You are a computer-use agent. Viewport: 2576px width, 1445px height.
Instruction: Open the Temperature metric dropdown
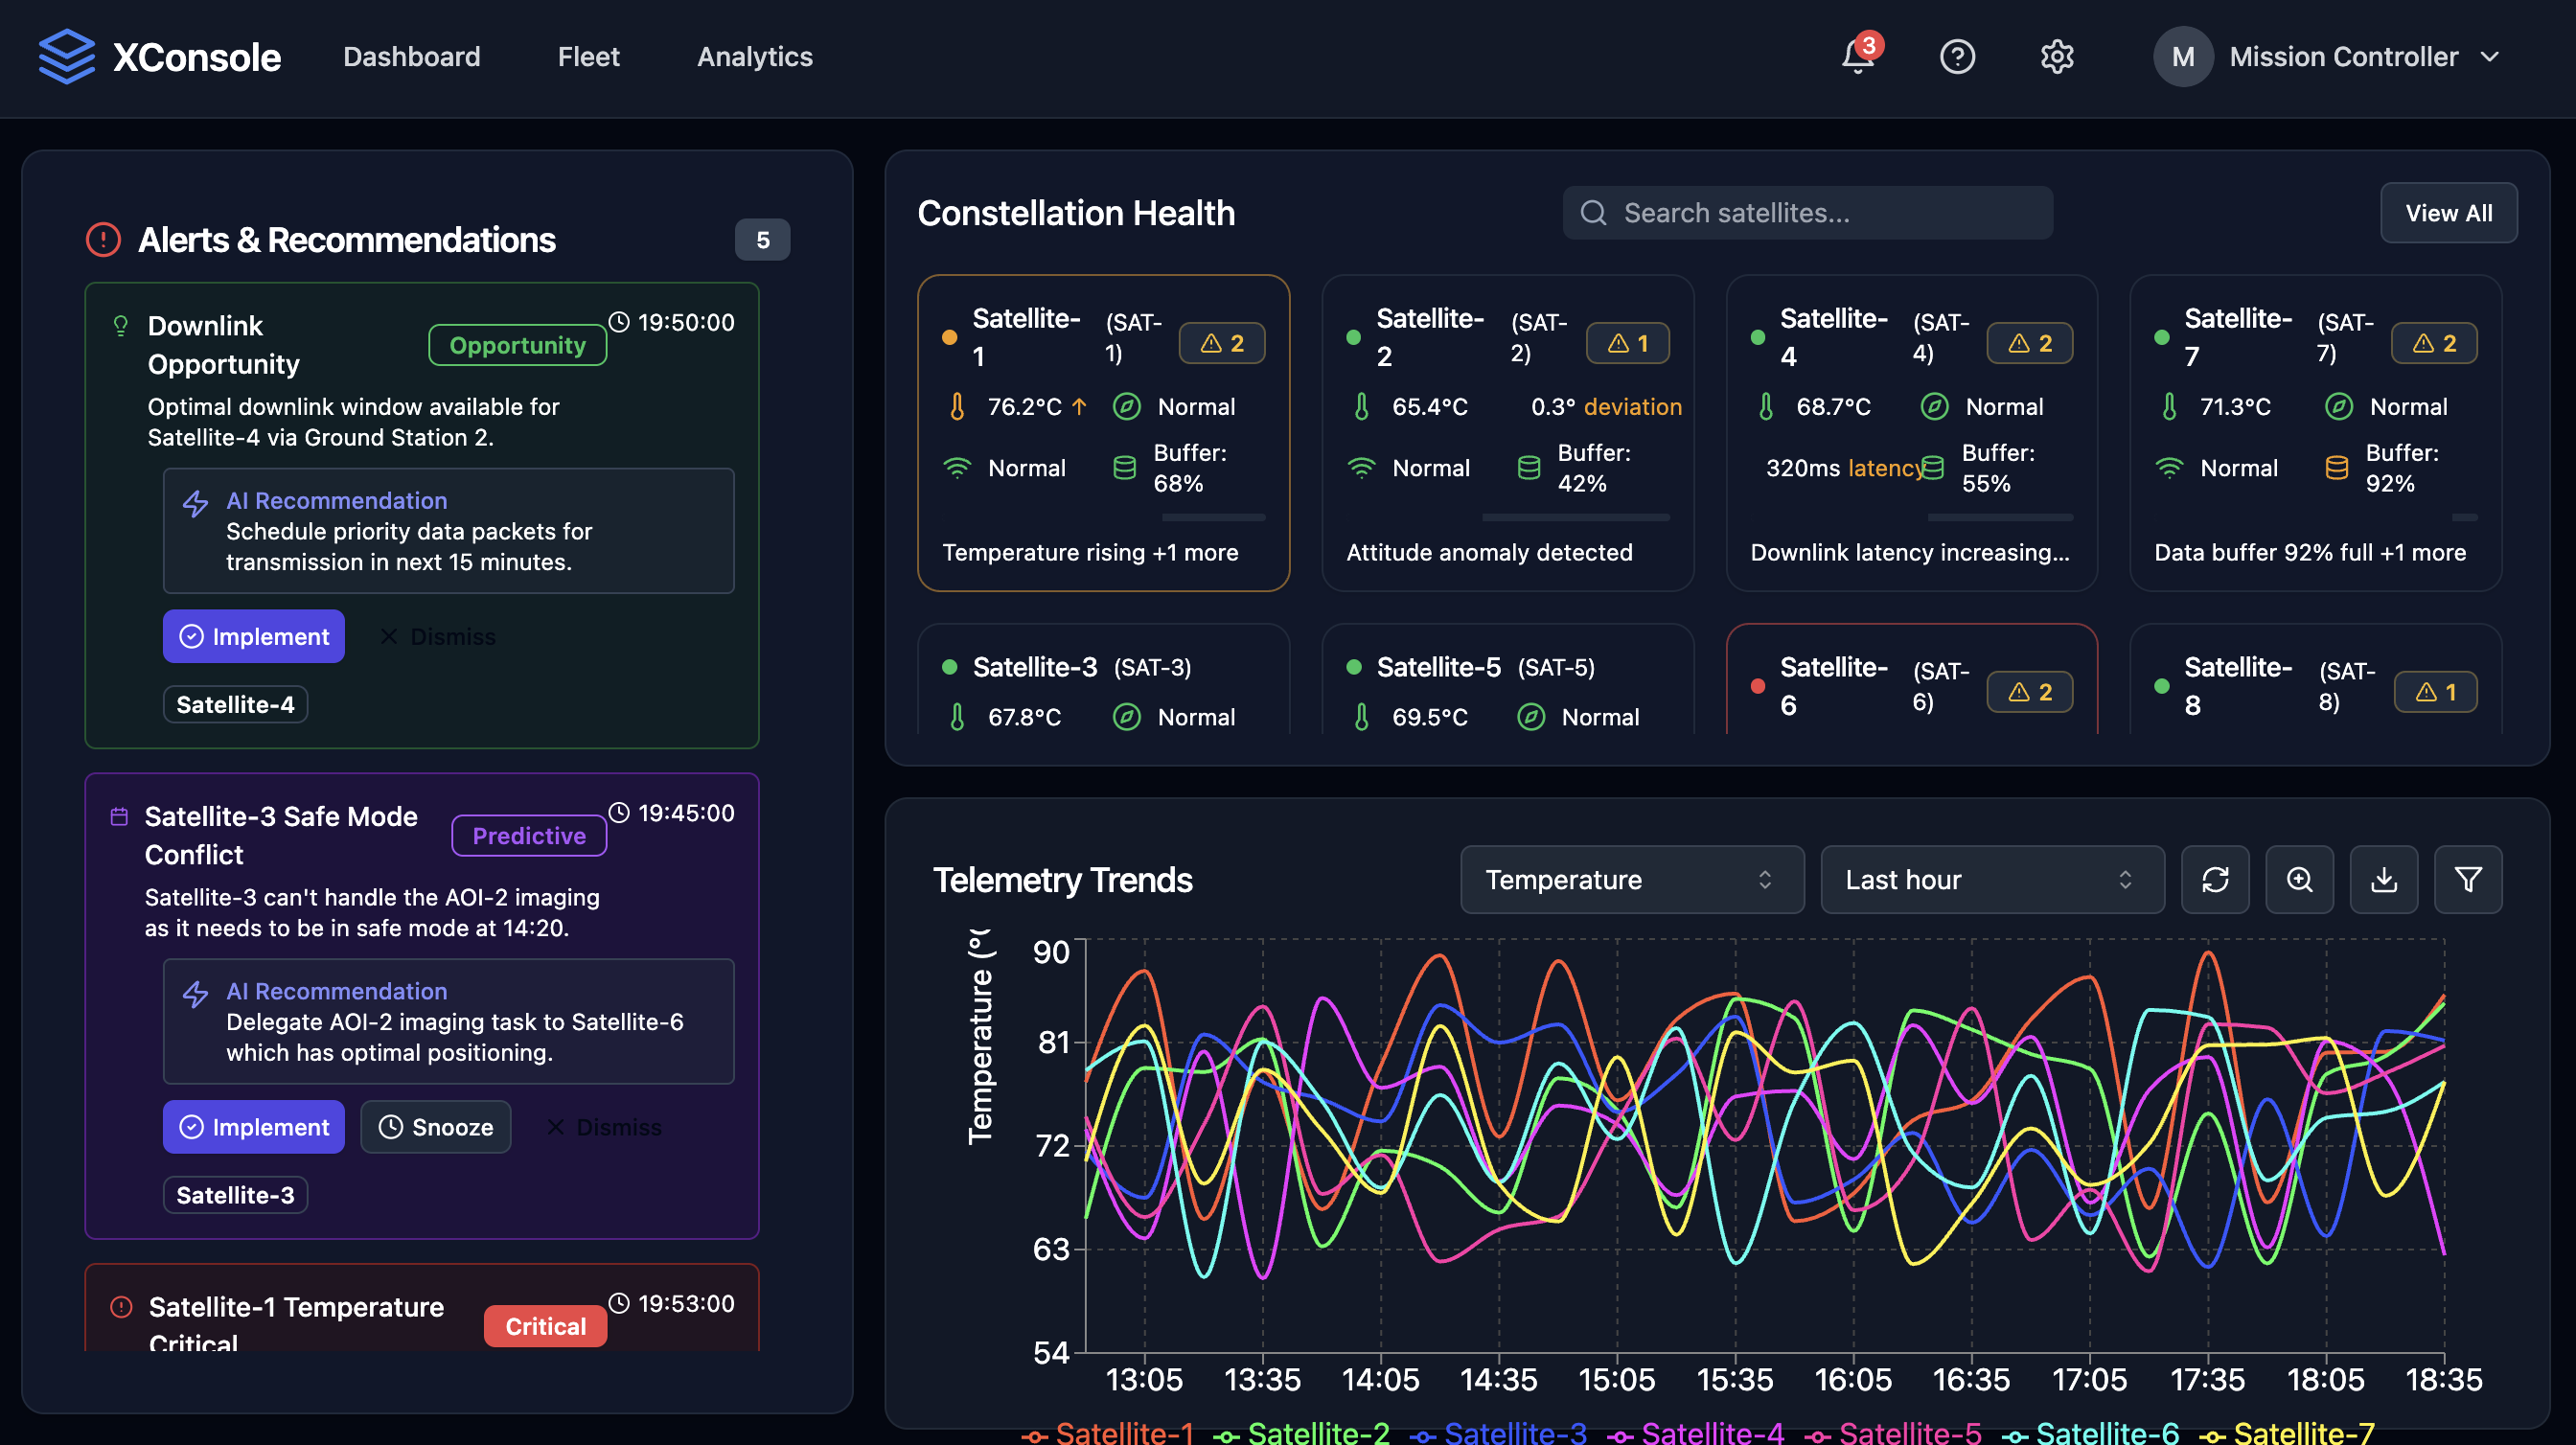(1631, 880)
